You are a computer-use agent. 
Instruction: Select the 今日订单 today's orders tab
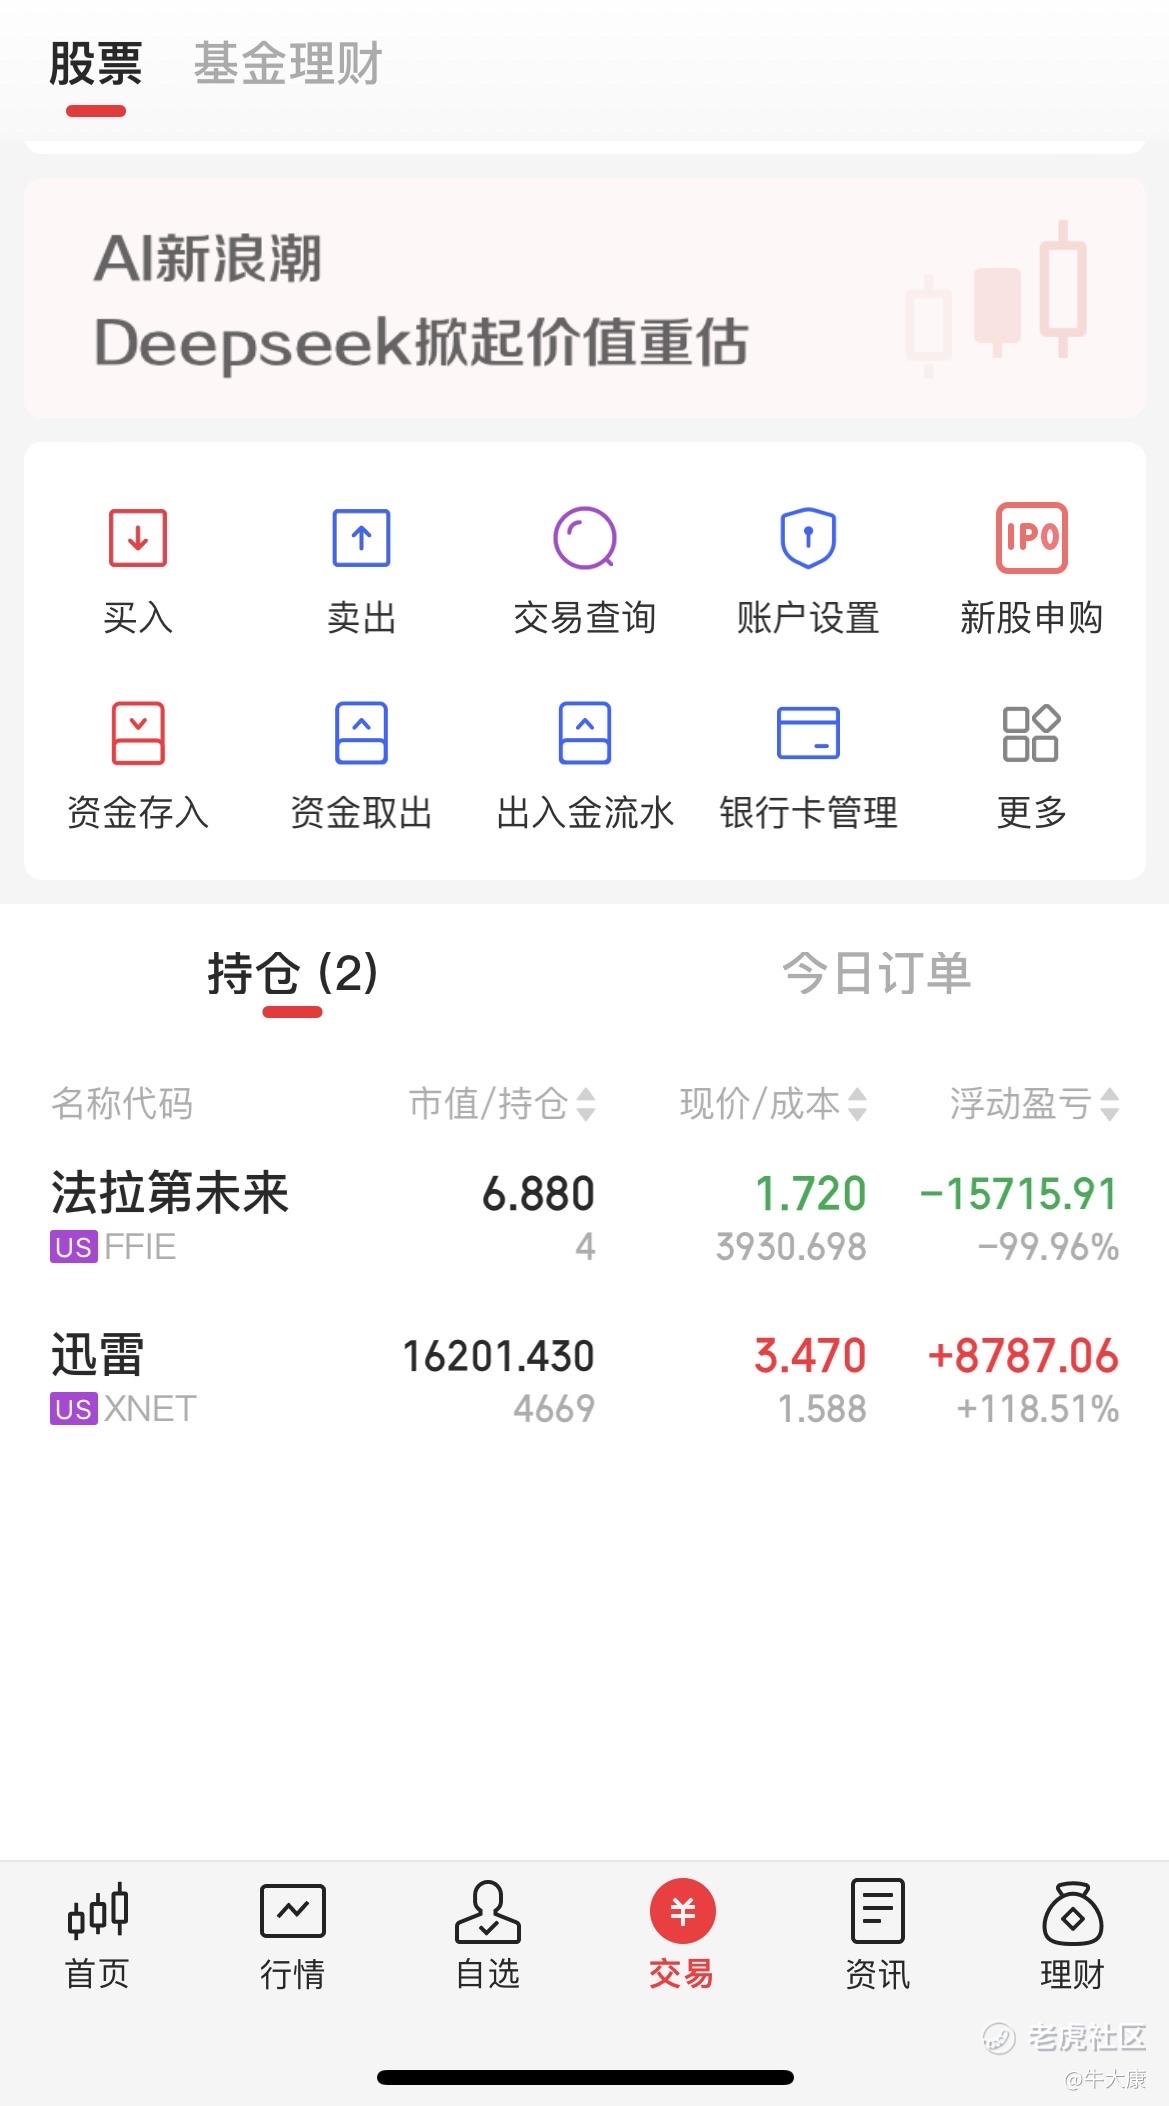[877, 973]
